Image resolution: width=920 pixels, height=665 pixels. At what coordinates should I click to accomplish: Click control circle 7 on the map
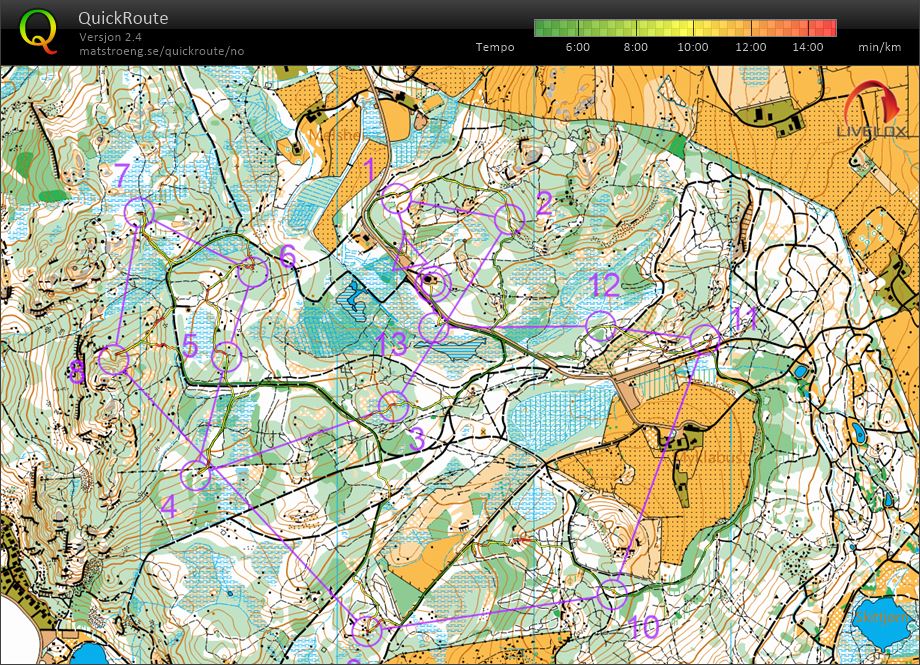point(138,212)
